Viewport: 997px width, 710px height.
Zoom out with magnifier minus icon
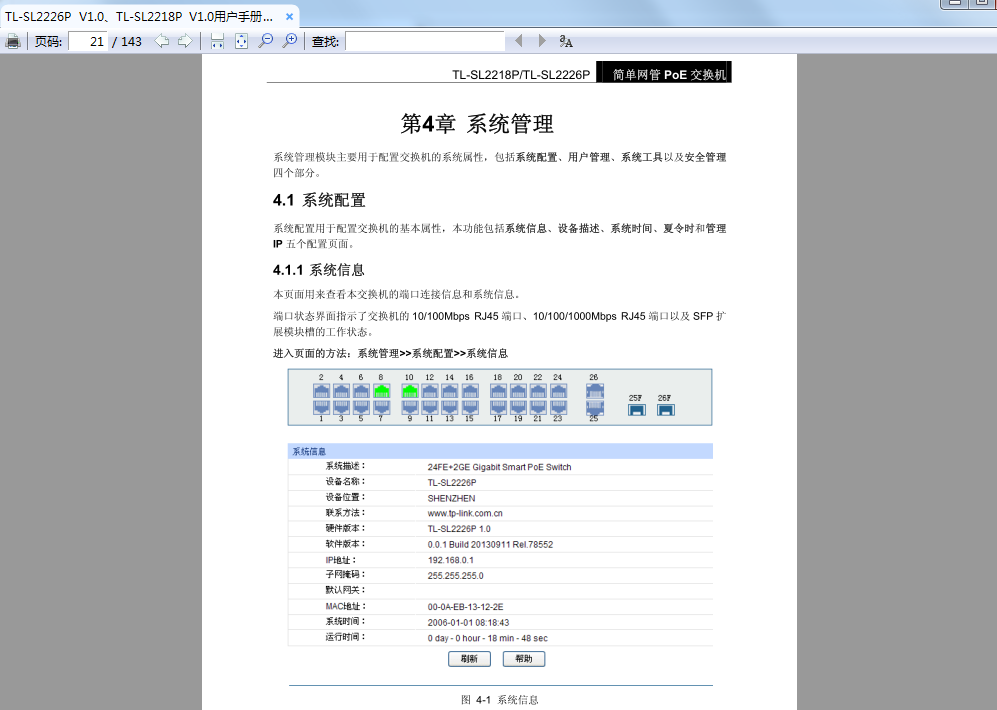point(266,41)
